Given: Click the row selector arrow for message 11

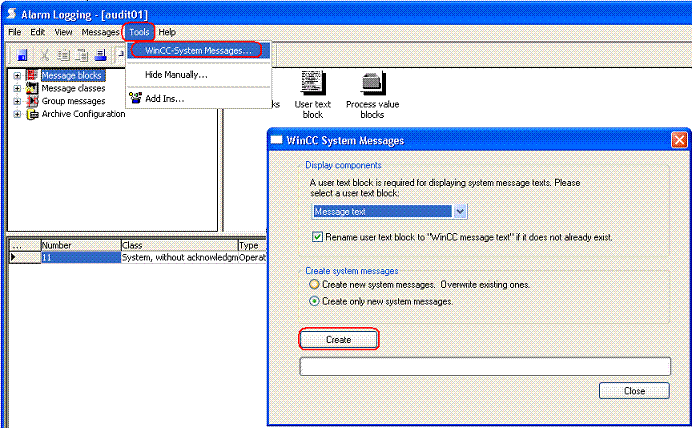Looking at the screenshot, I should 25,257.
